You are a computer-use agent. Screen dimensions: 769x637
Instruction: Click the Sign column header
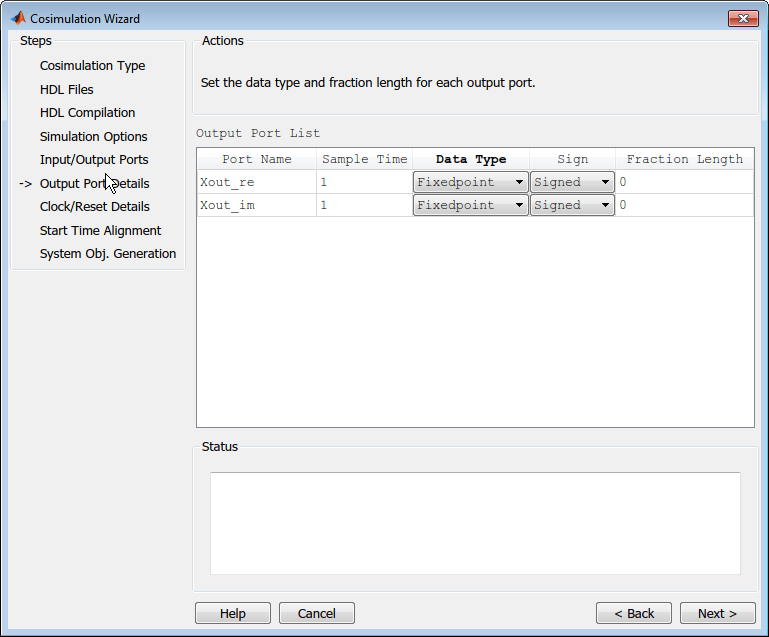(x=572, y=159)
